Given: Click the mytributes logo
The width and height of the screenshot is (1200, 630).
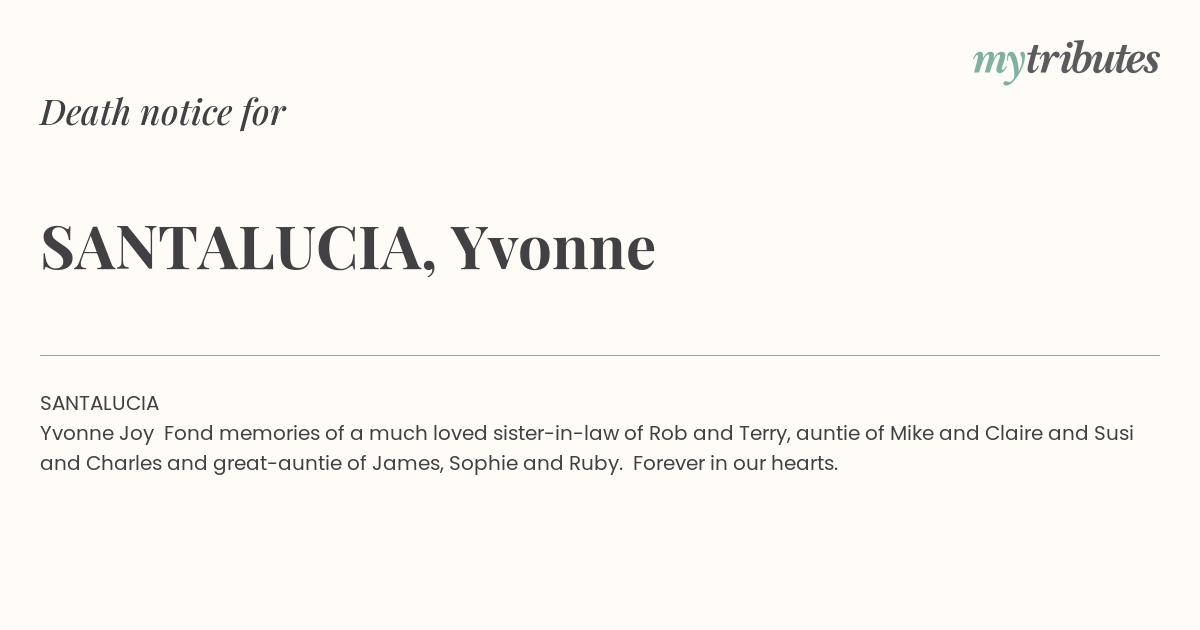Looking at the screenshot, I should (x=1066, y=61).
